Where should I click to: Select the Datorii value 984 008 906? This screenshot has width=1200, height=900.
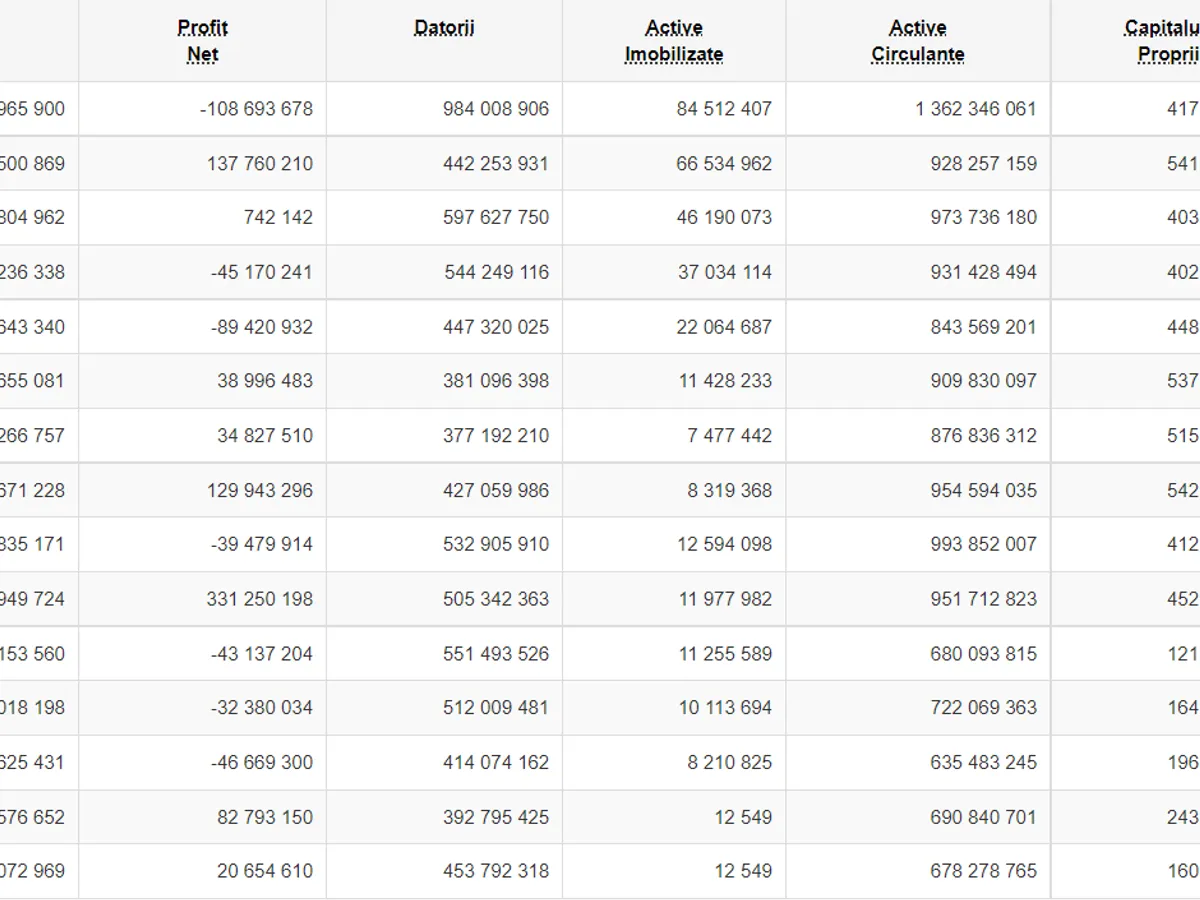[496, 109]
